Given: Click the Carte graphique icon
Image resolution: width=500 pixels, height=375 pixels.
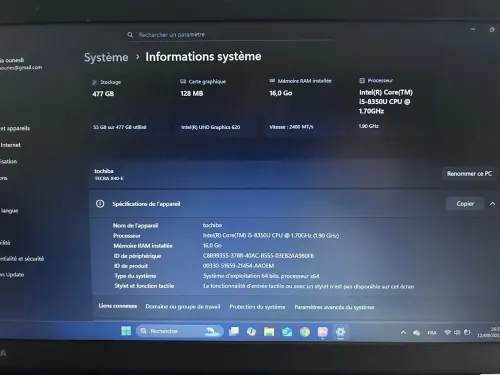Looking at the screenshot, I should [x=183, y=82].
